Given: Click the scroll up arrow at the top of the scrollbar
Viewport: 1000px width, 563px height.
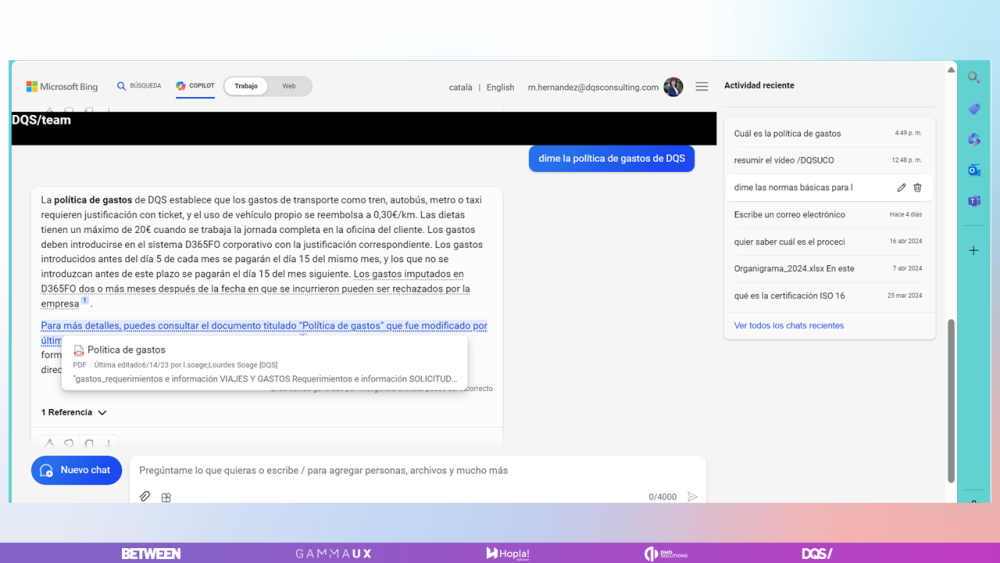Looking at the screenshot, I should point(951,69).
